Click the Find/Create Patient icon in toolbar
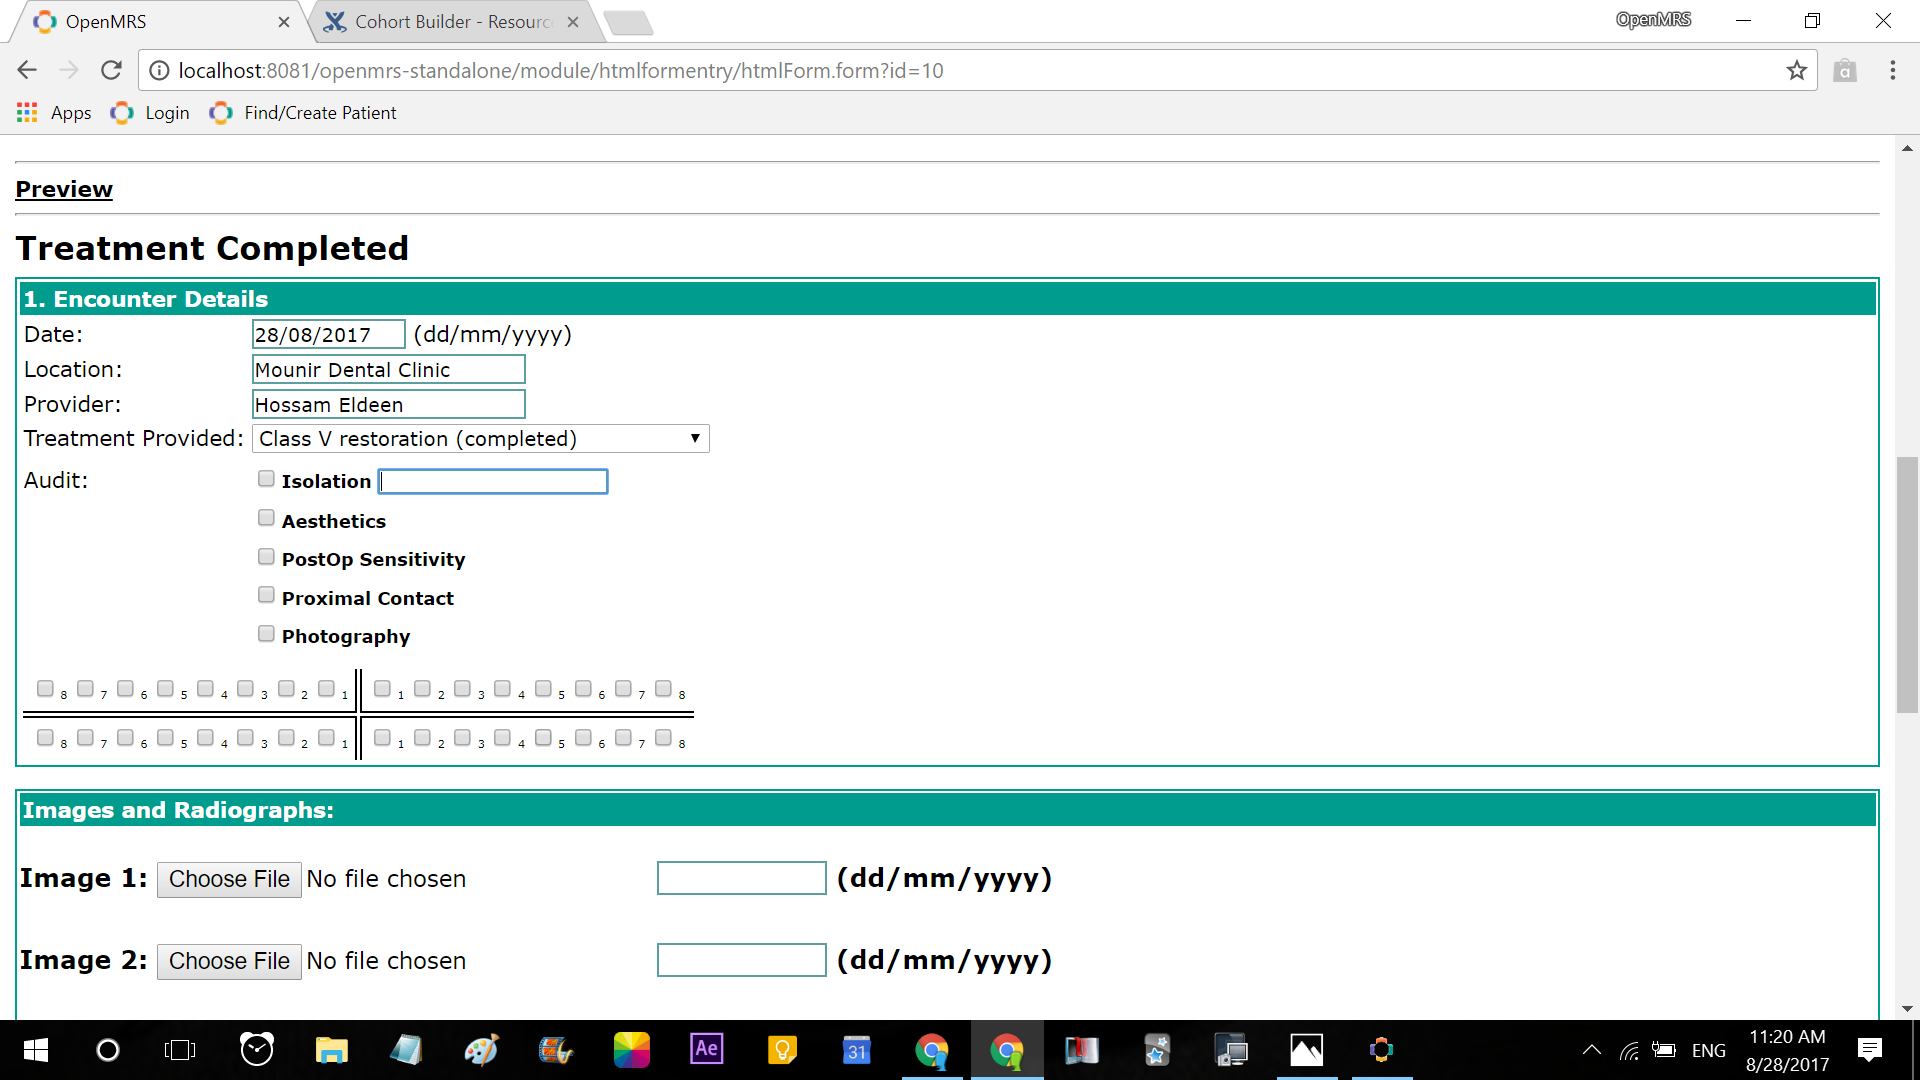 [x=222, y=112]
